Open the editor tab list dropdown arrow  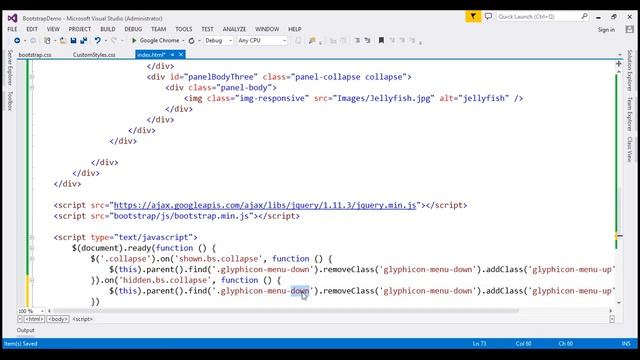click(x=620, y=55)
